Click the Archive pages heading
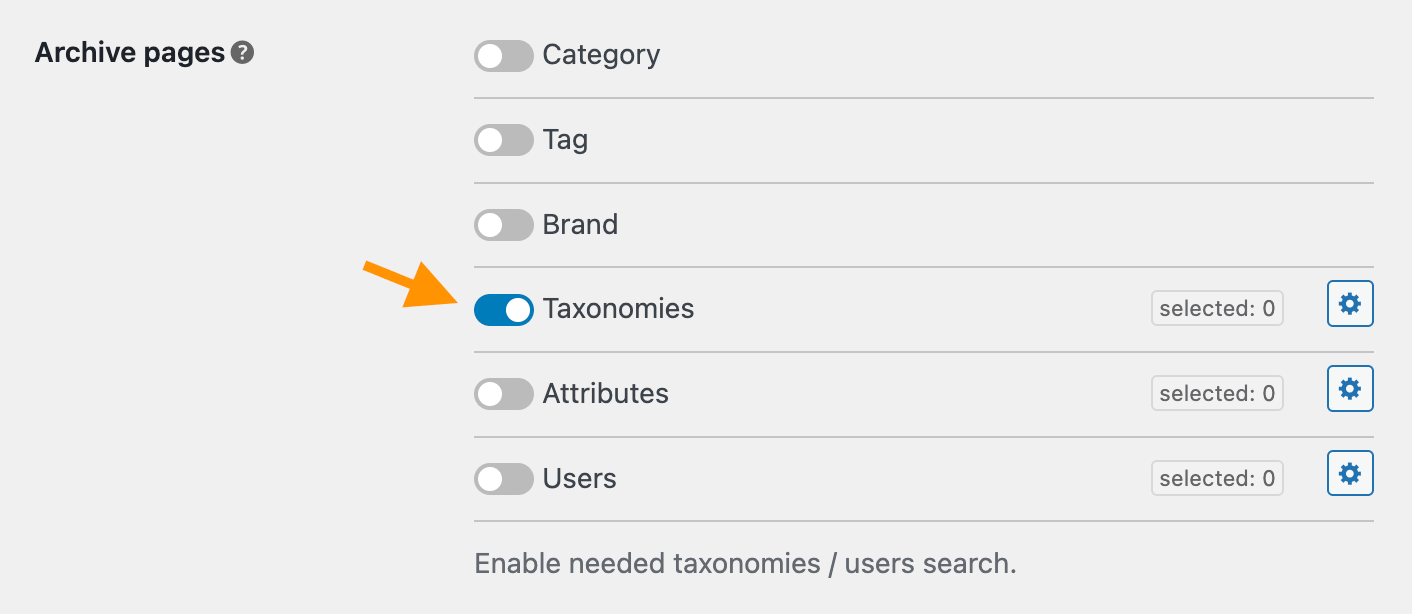Image resolution: width=1412 pixels, height=614 pixels. pos(130,53)
